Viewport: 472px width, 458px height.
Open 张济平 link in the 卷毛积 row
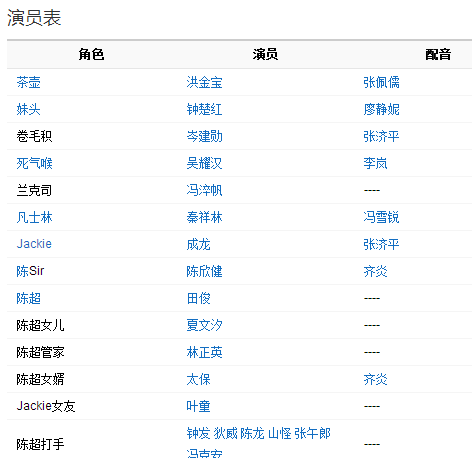pos(381,136)
